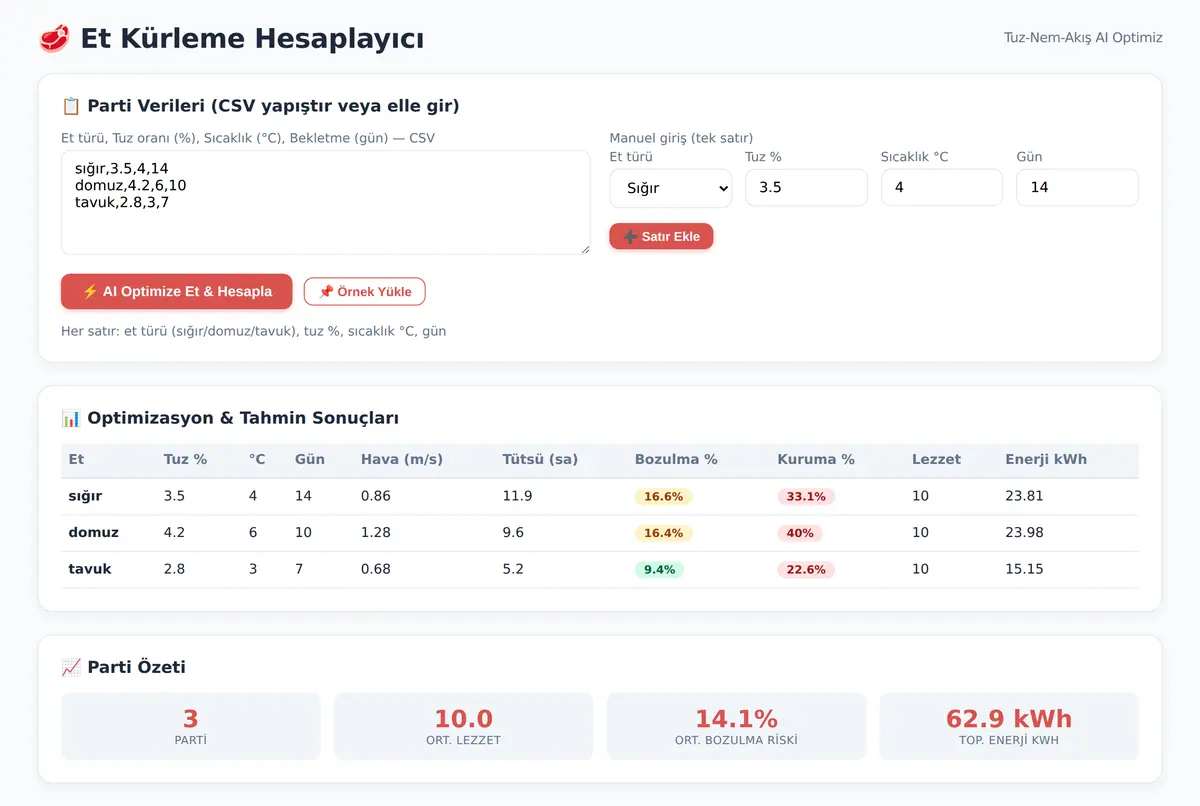Click energy value 23.81
Viewport: 1200px width, 806px height.
(x=1024, y=496)
